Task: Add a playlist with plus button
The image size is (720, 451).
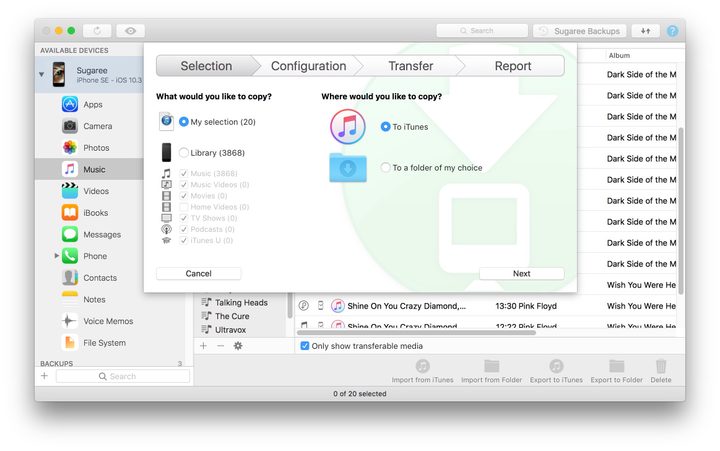Action: coord(203,345)
